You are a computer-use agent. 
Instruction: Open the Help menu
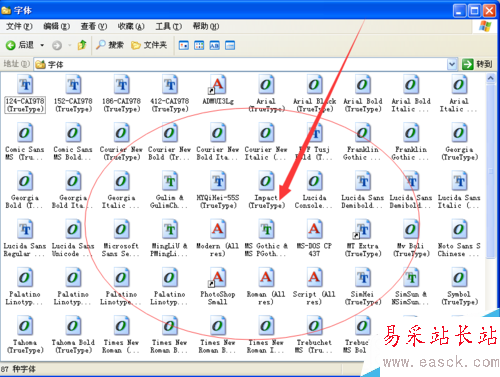coord(206,26)
